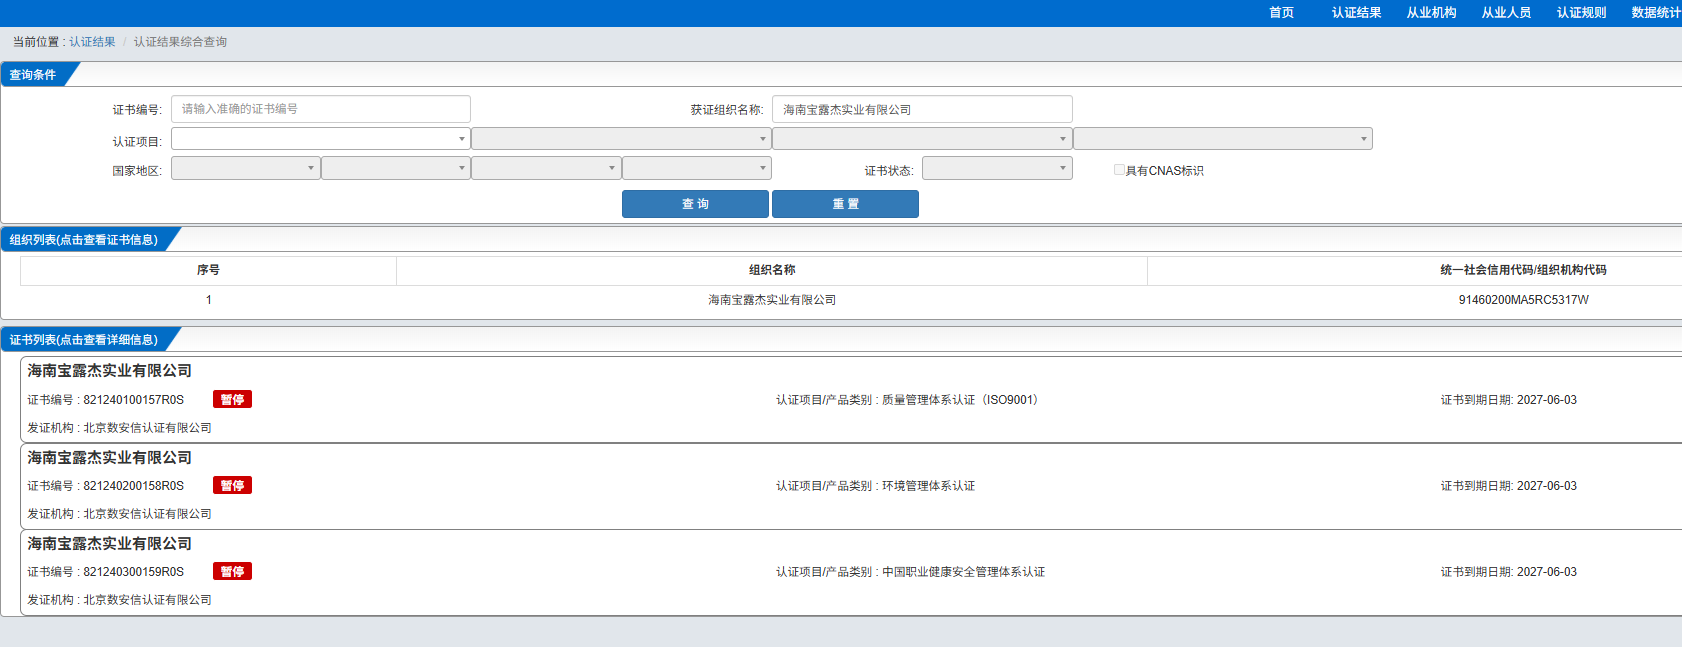Open the 认证规则 menu item
The width and height of the screenshot is (1682, 647).
tap(1581, 13)
